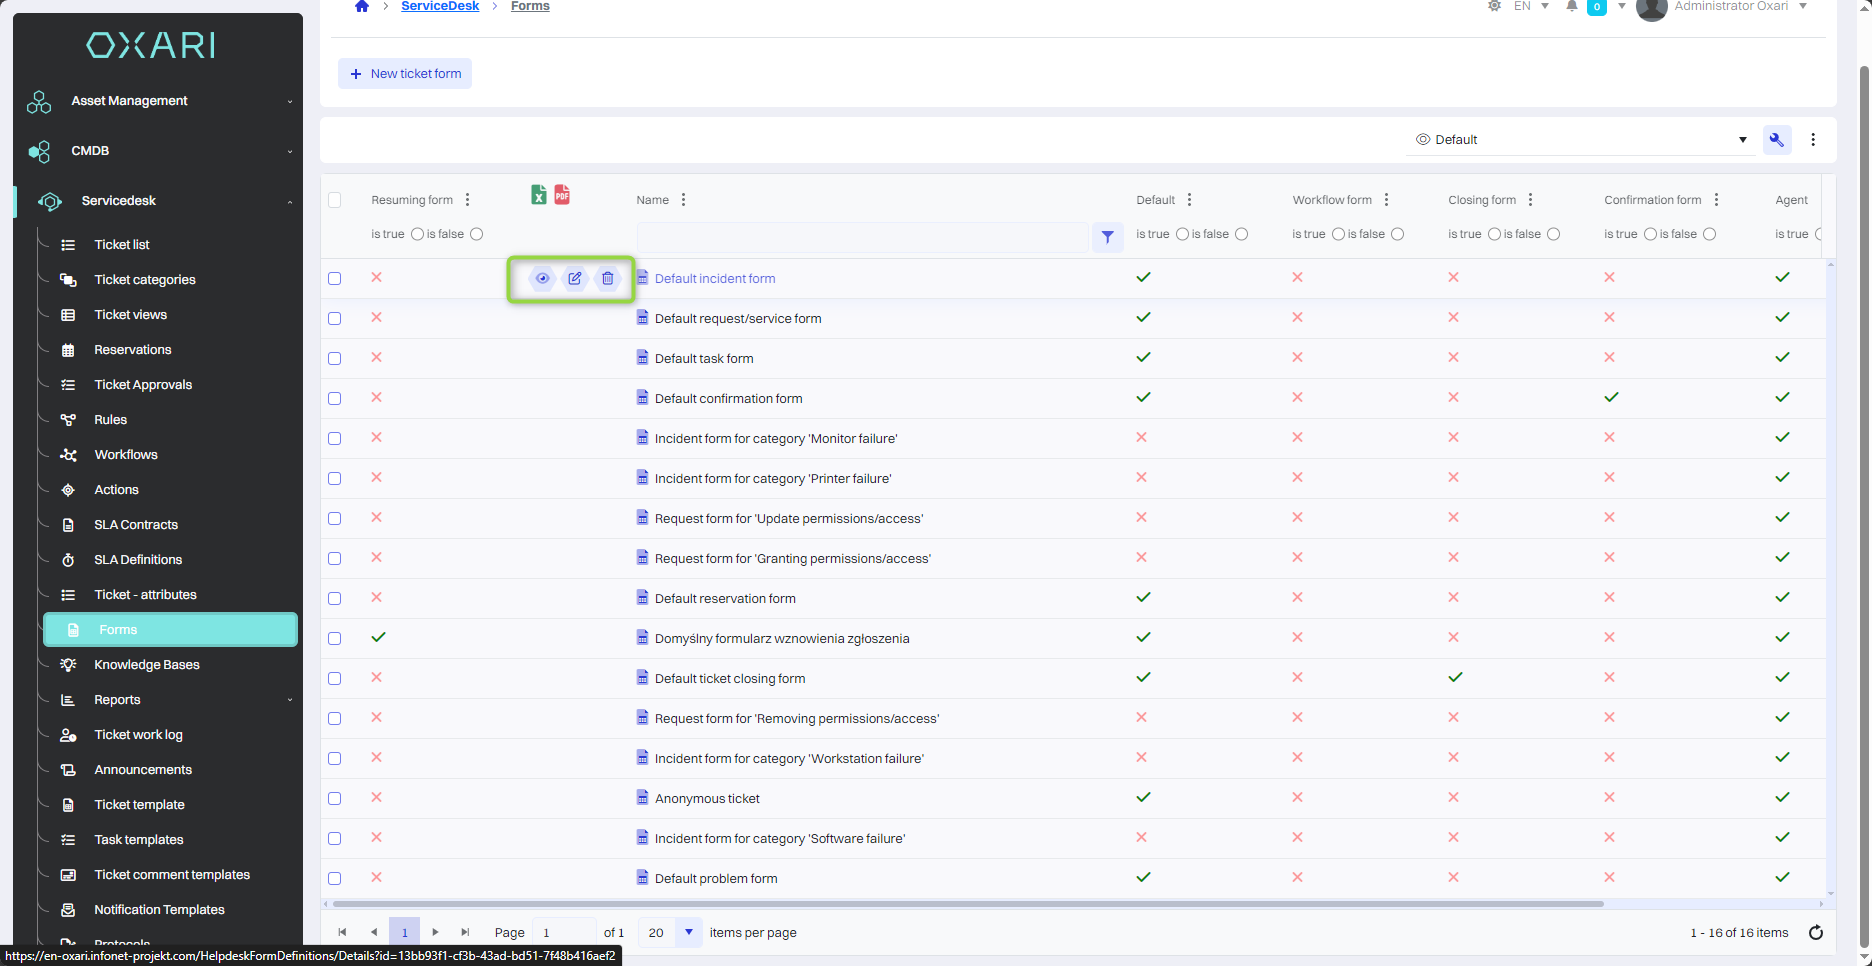Screen dimensions: 1872x966
Task: Open the Name column options menu
Action: [x=684, y=200]
